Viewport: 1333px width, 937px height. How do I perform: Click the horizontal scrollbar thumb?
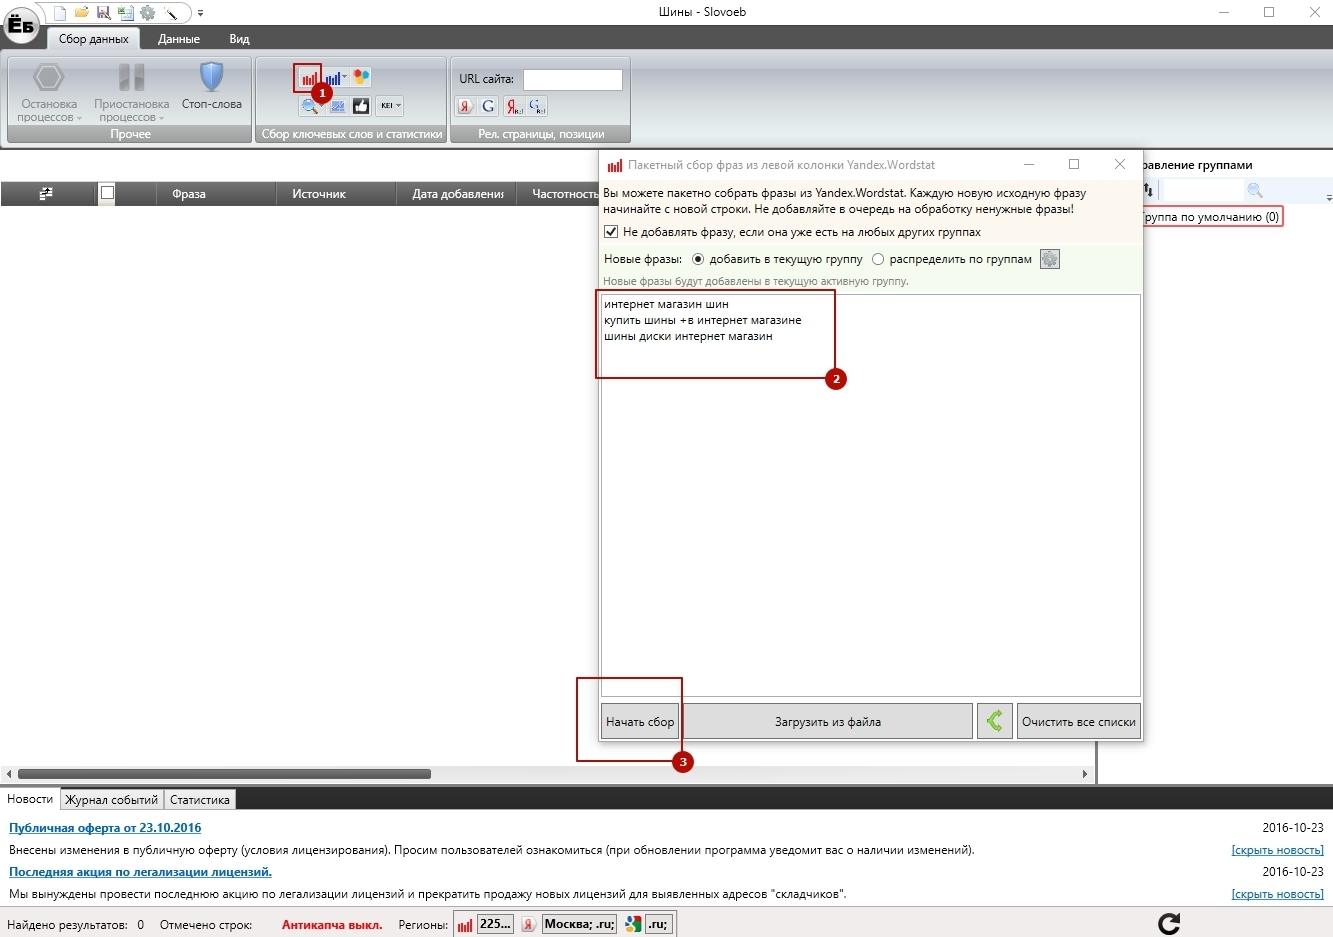coord(224,774)
